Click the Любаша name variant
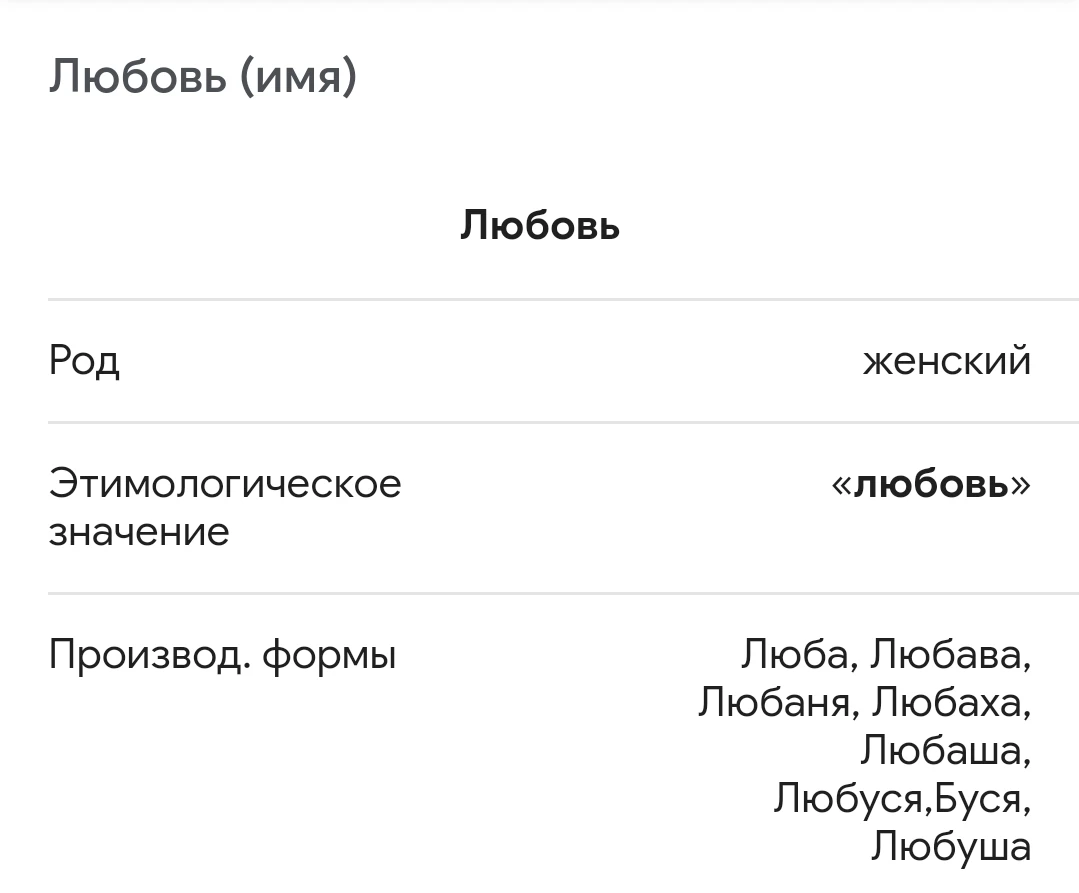Viewport: 1079px width, 893px height. 943,751
